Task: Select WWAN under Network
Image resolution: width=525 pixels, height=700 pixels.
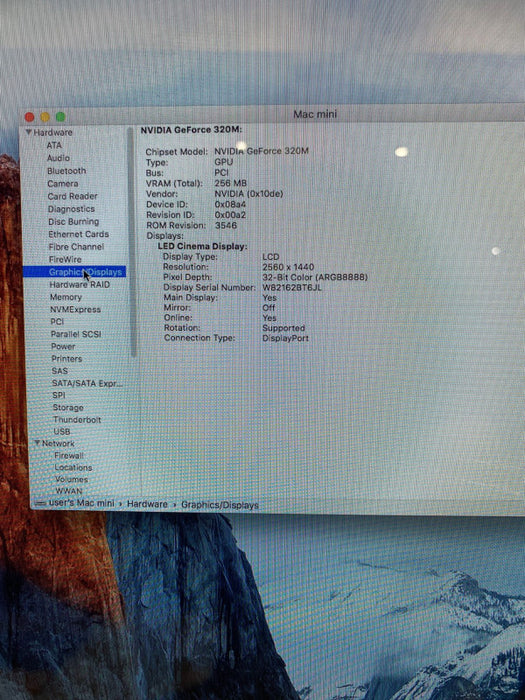Action: [69, 491]
